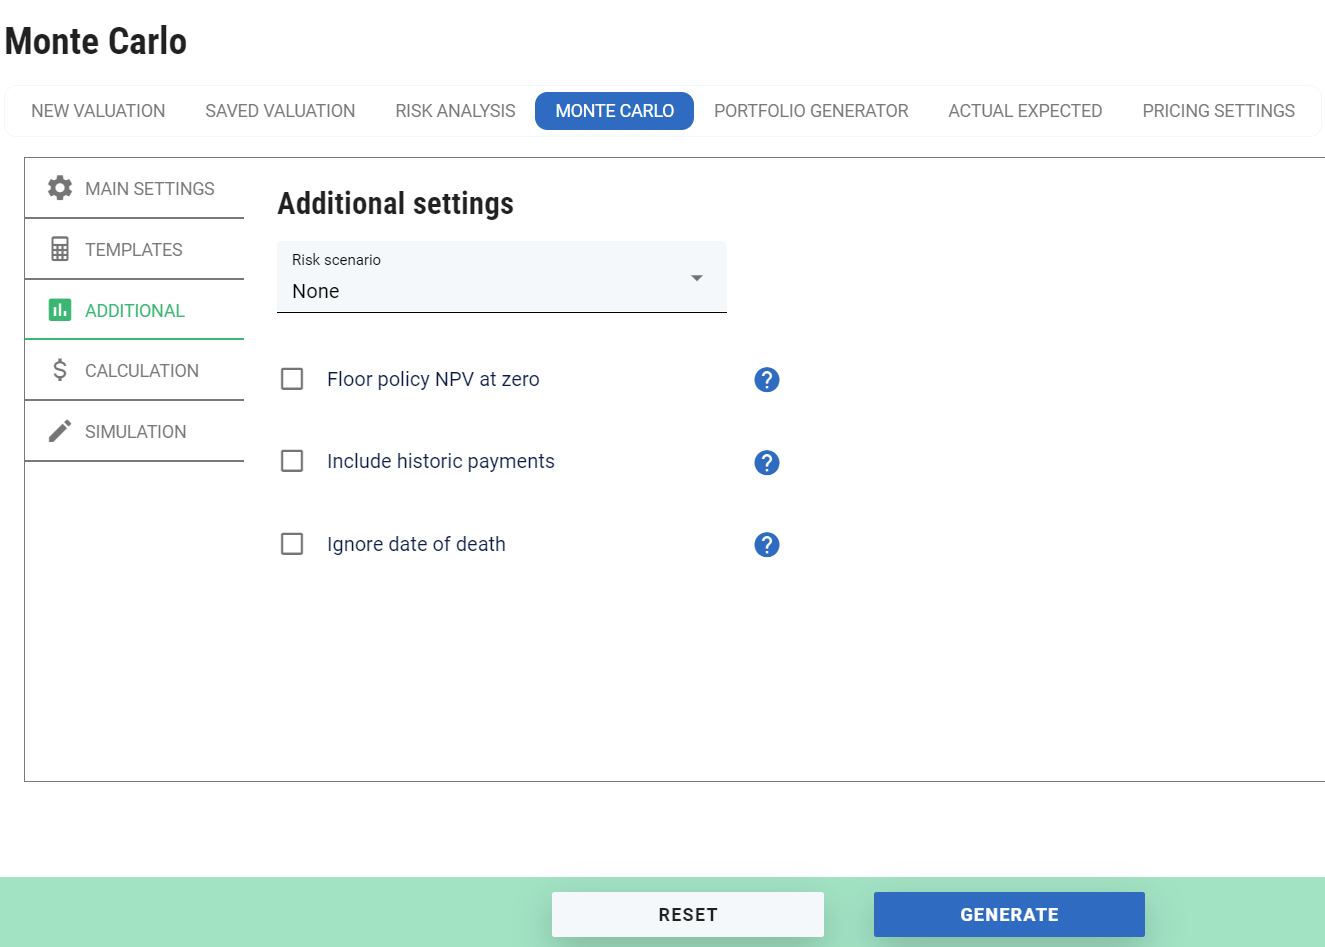Viewport: 1325px width, 947px height.
Task: Enable Floor policy NPV at zero checkbox
Action: (292, 379)
